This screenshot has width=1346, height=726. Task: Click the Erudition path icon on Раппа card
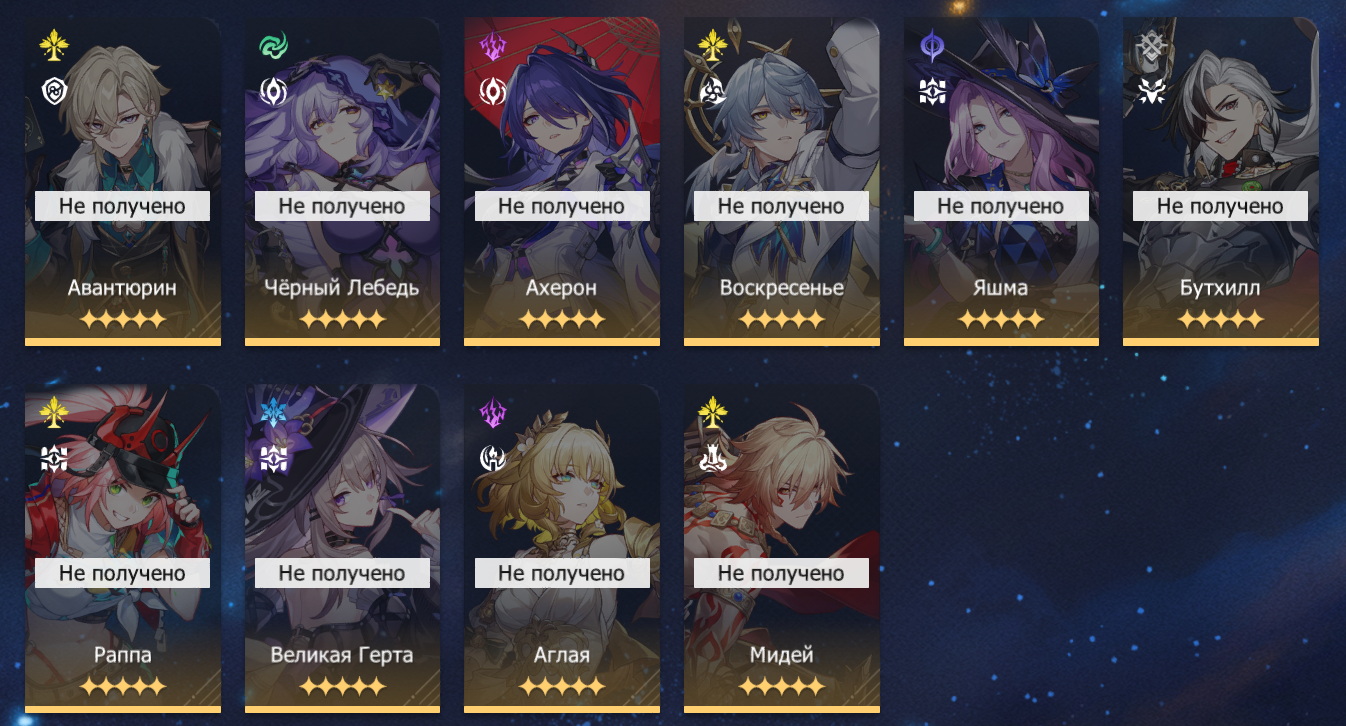[x=53, y=458]
